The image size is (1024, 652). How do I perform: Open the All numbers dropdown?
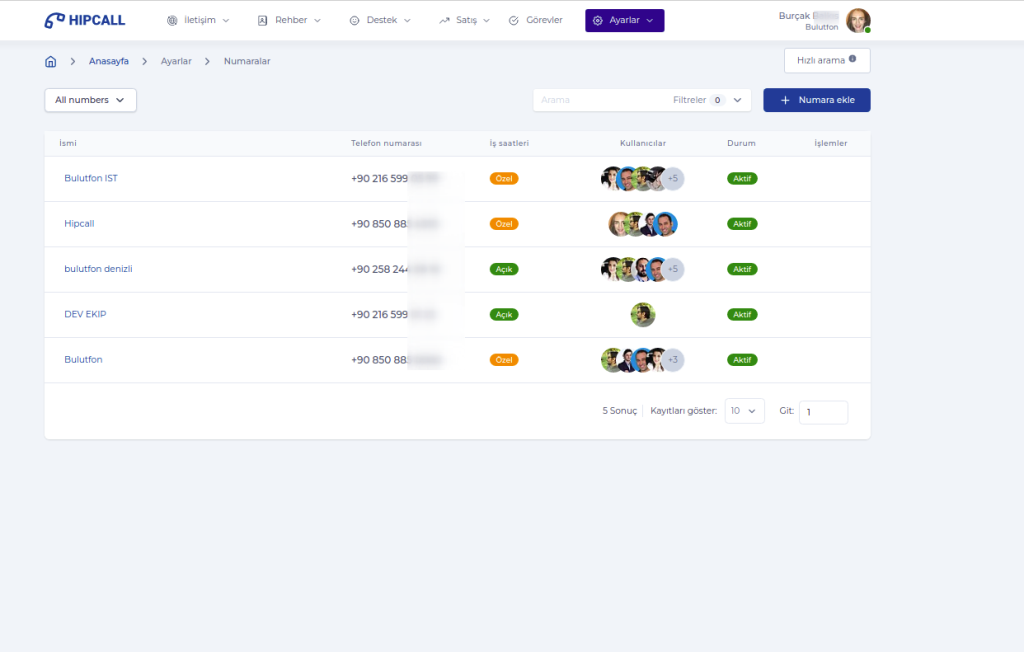(x=90, y=100)
